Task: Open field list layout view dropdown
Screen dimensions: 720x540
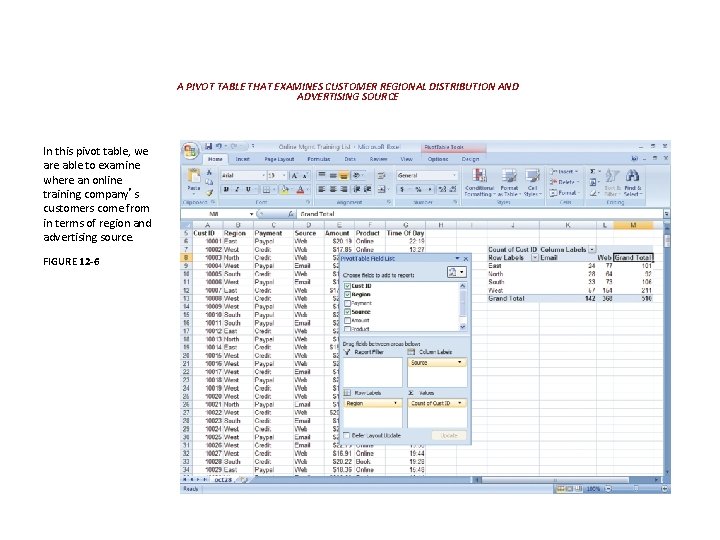Action: [456, 272]
